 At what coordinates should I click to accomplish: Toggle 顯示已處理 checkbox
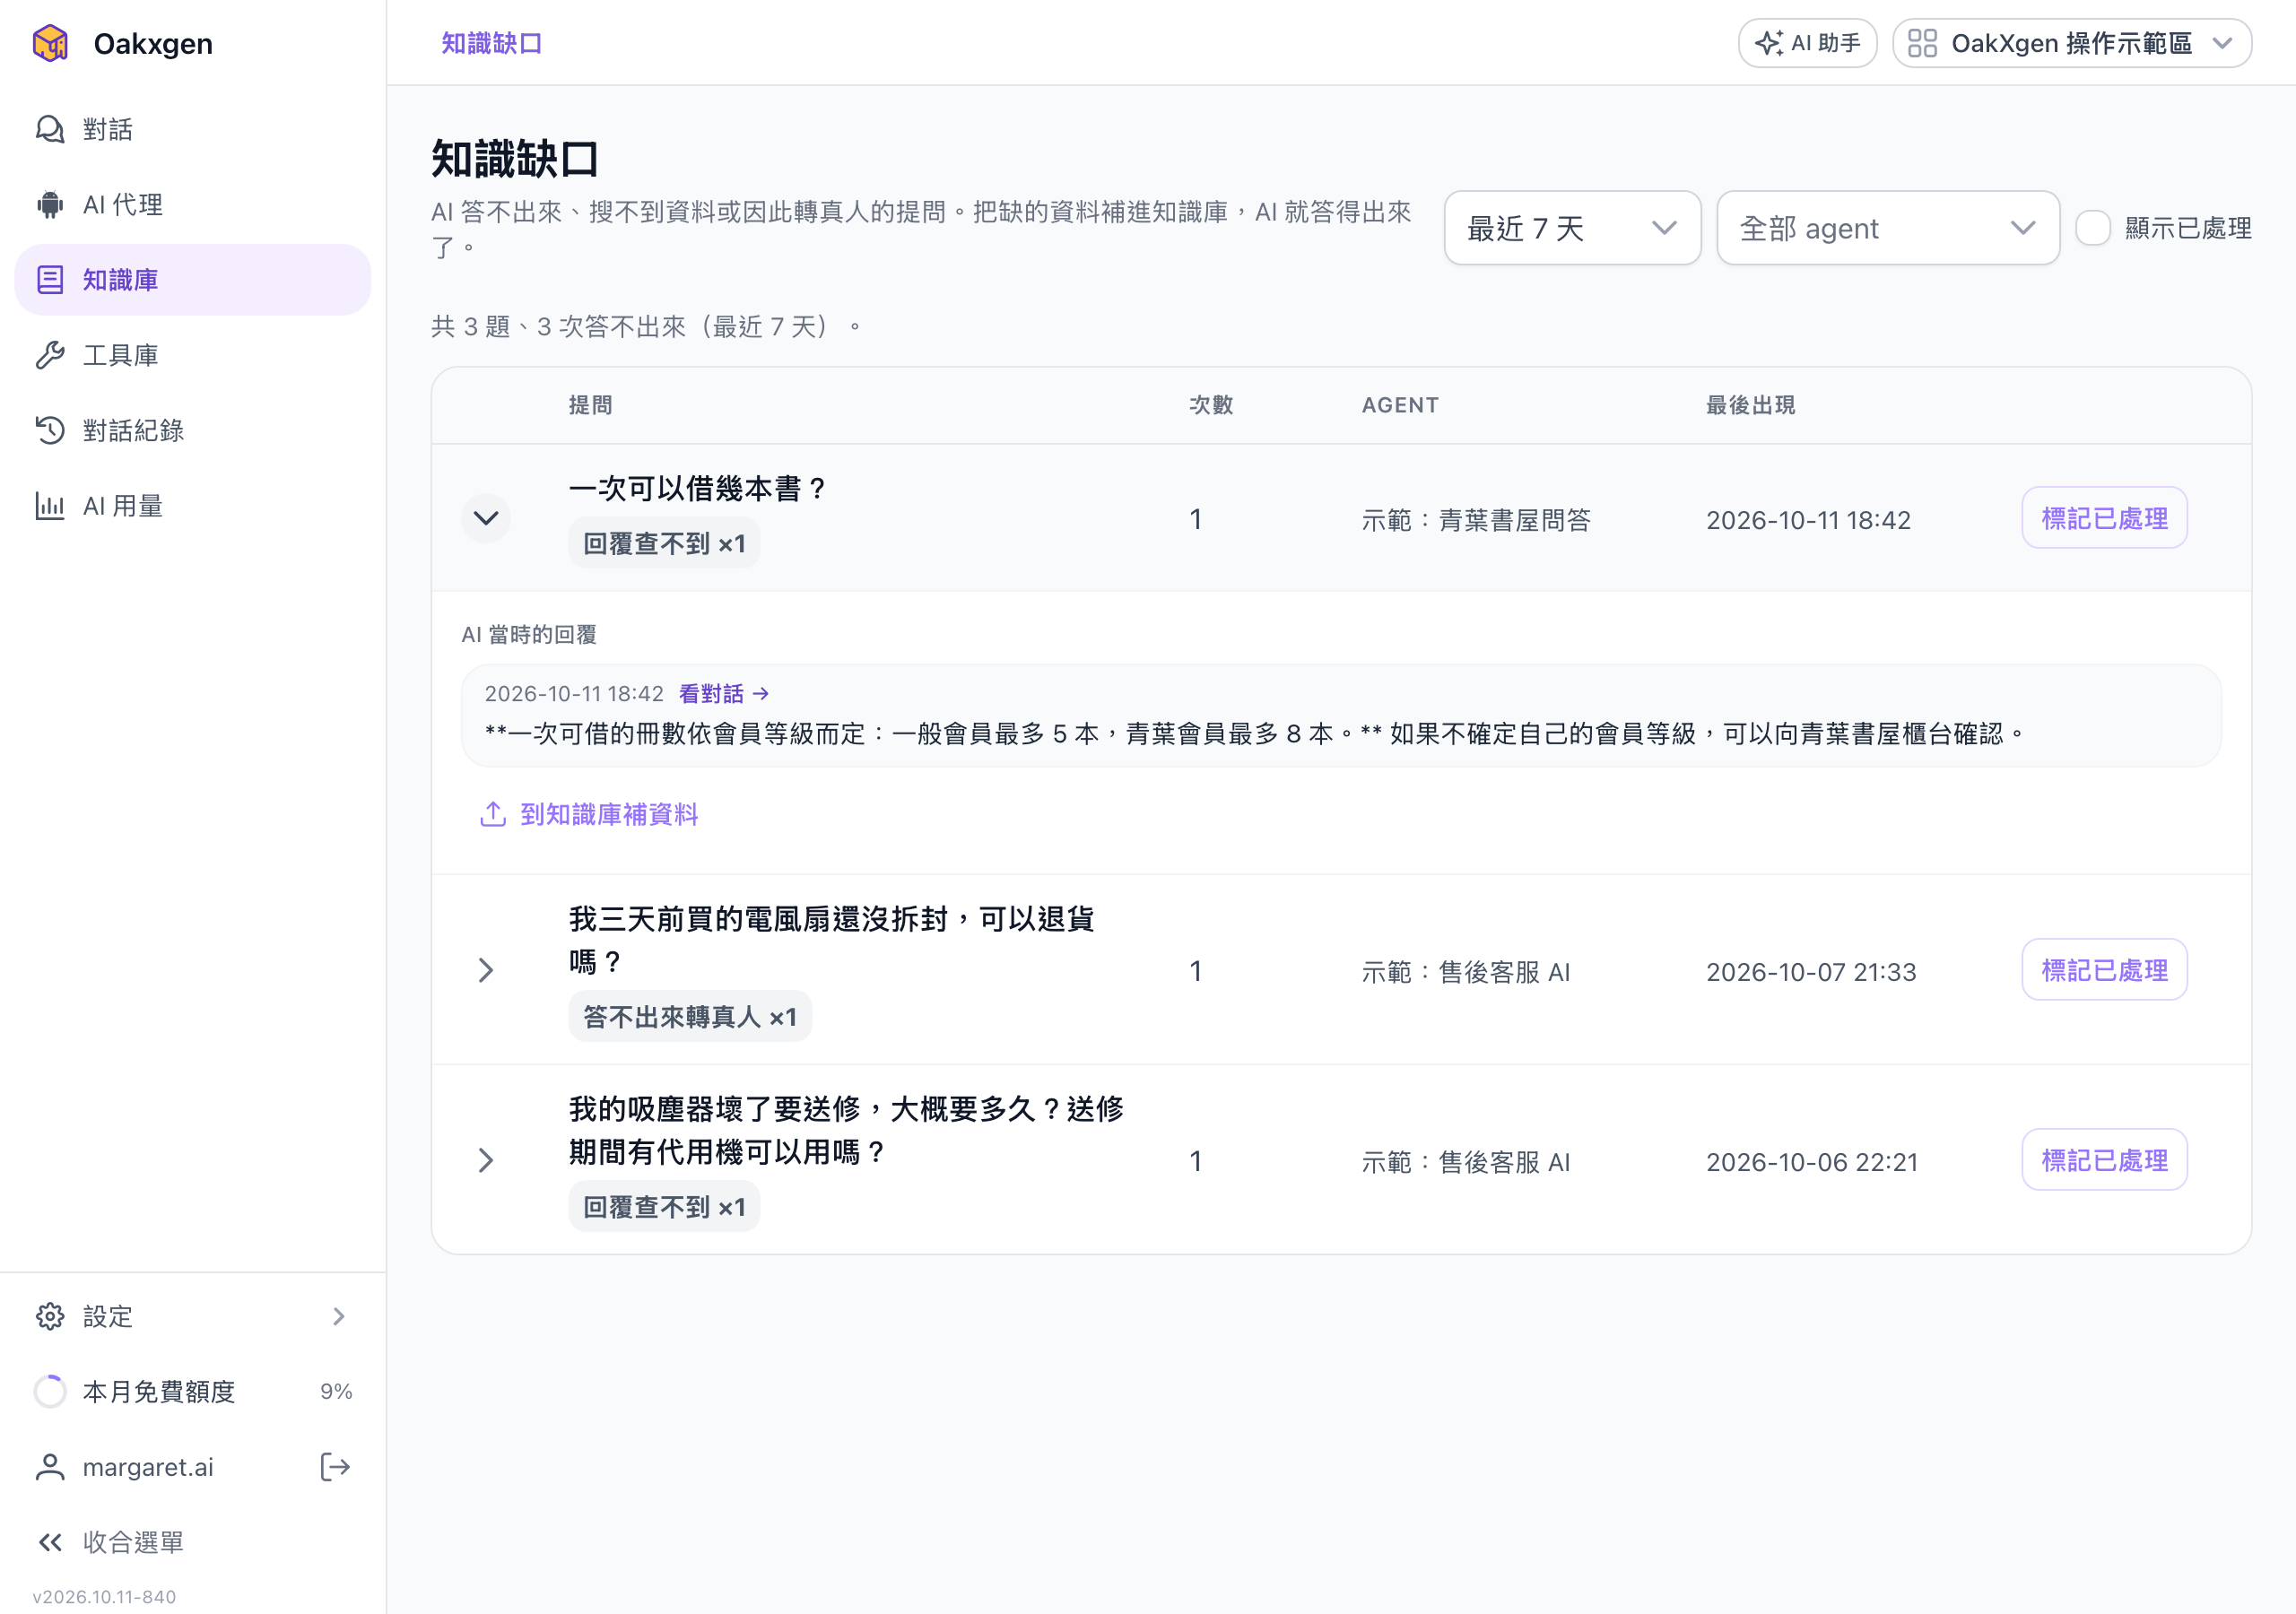2092,228
